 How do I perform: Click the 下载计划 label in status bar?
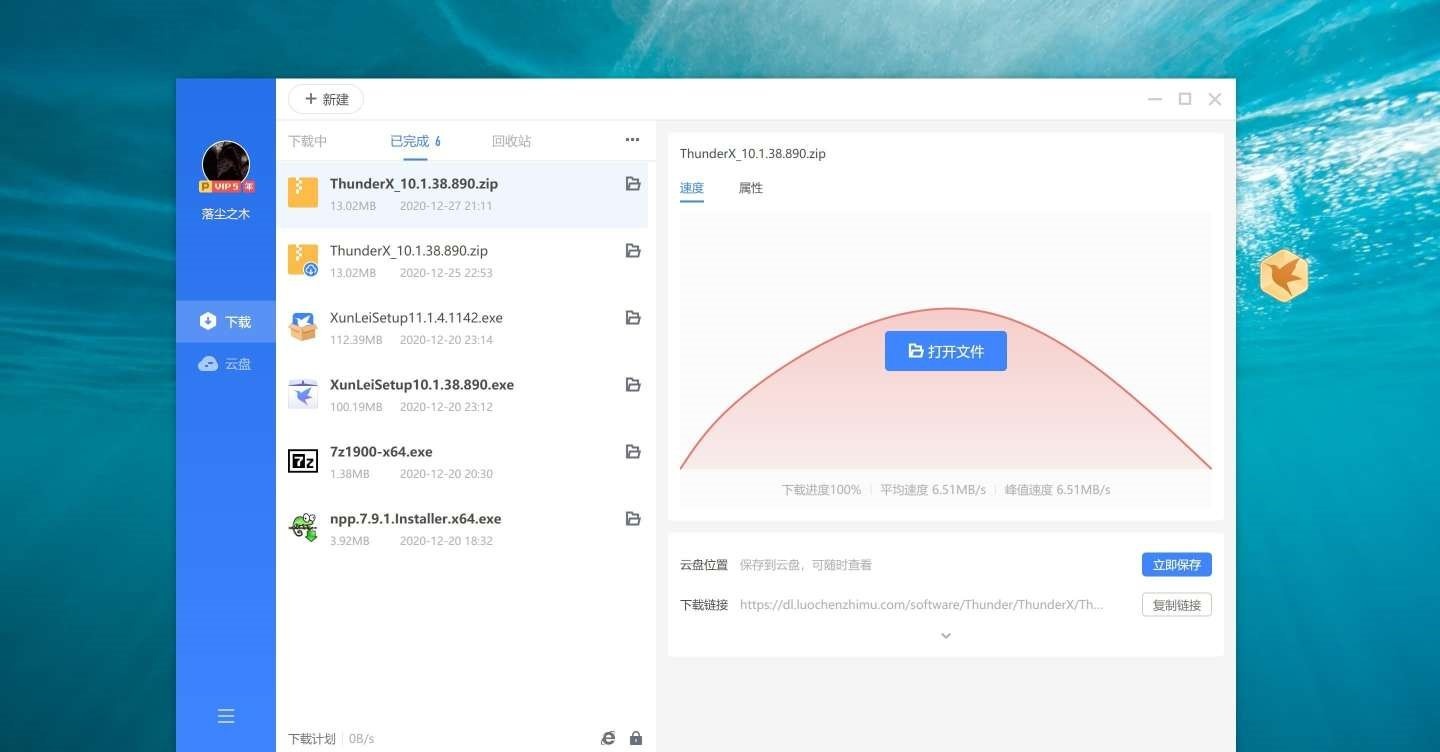pos(312,739)
